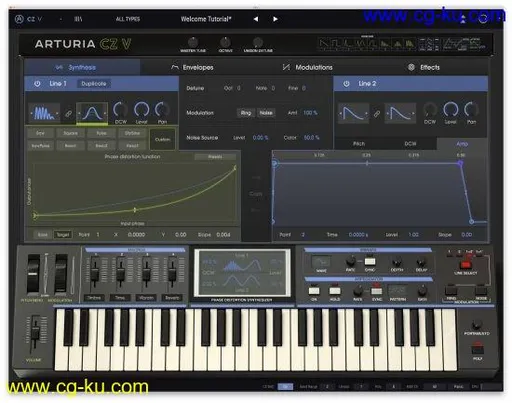Select the Square waveform button
The height and width of the screenshot is (403, 512).
point(70,133)
